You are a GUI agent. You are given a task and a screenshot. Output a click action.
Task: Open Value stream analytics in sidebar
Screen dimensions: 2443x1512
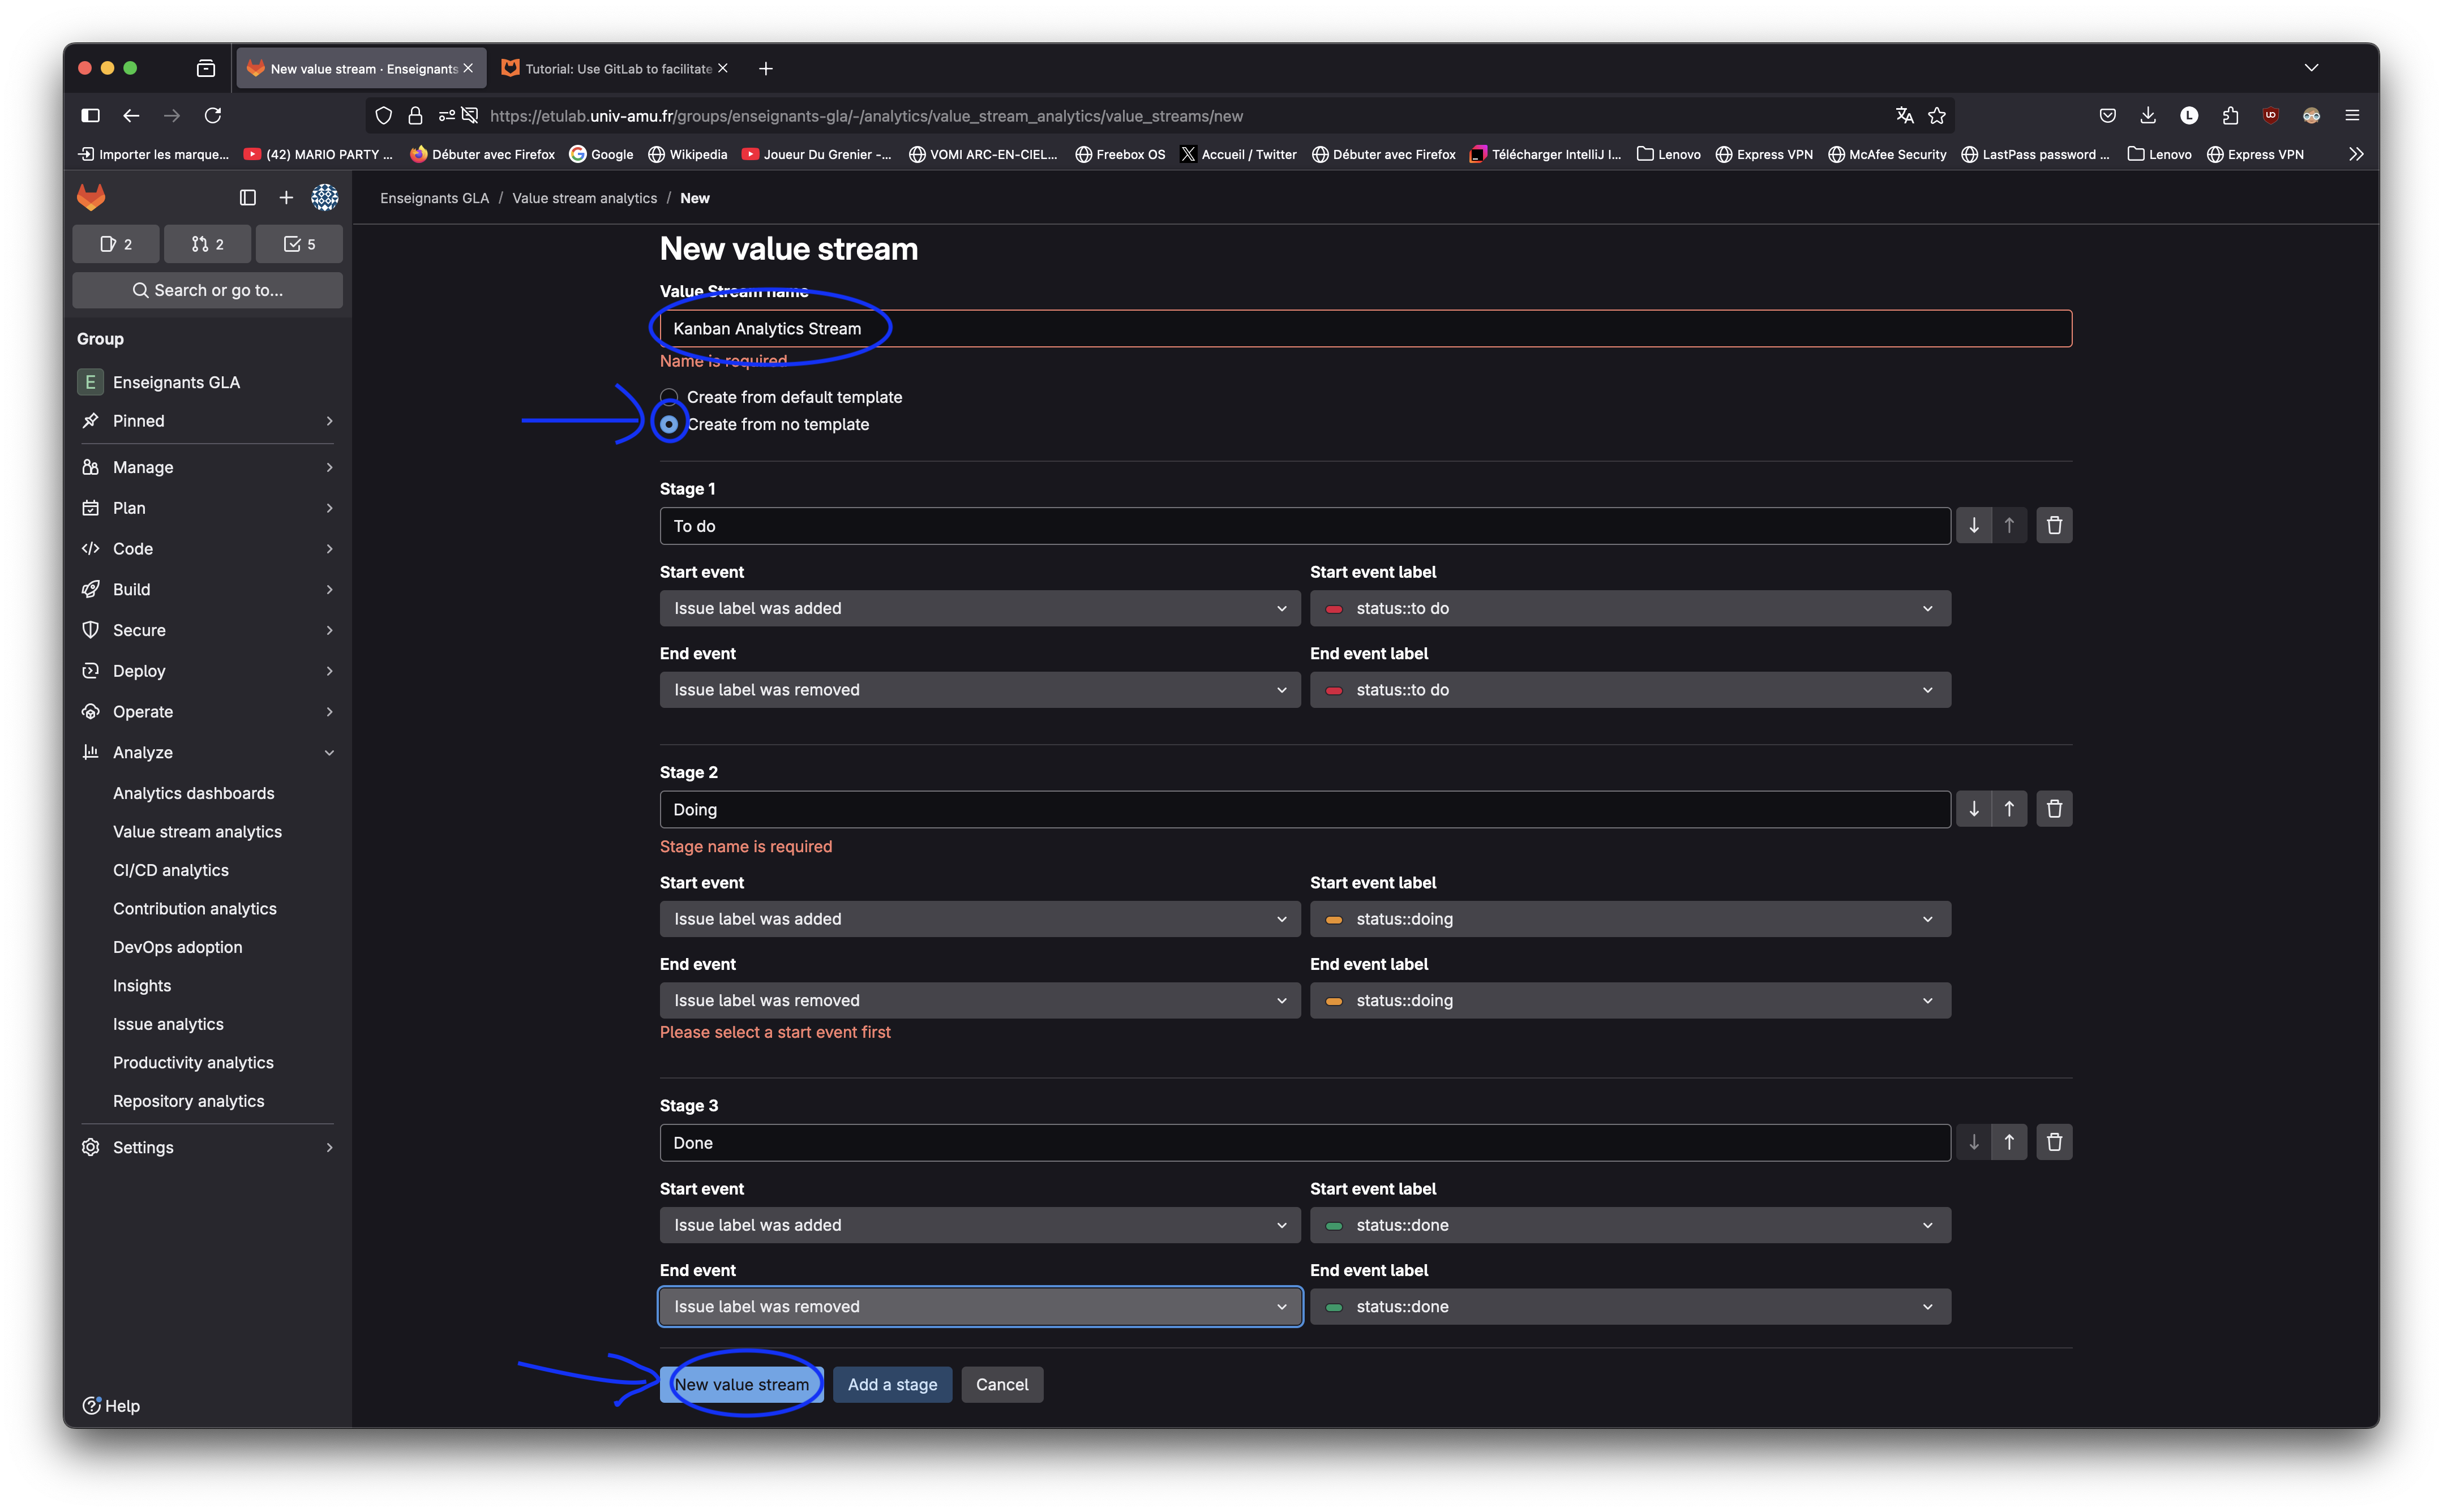[x=197, y=832]
